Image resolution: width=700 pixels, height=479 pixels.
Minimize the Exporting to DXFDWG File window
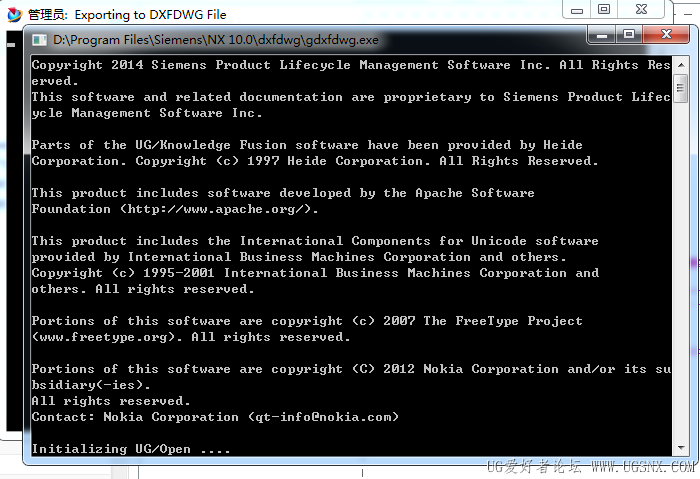(577, 10)
